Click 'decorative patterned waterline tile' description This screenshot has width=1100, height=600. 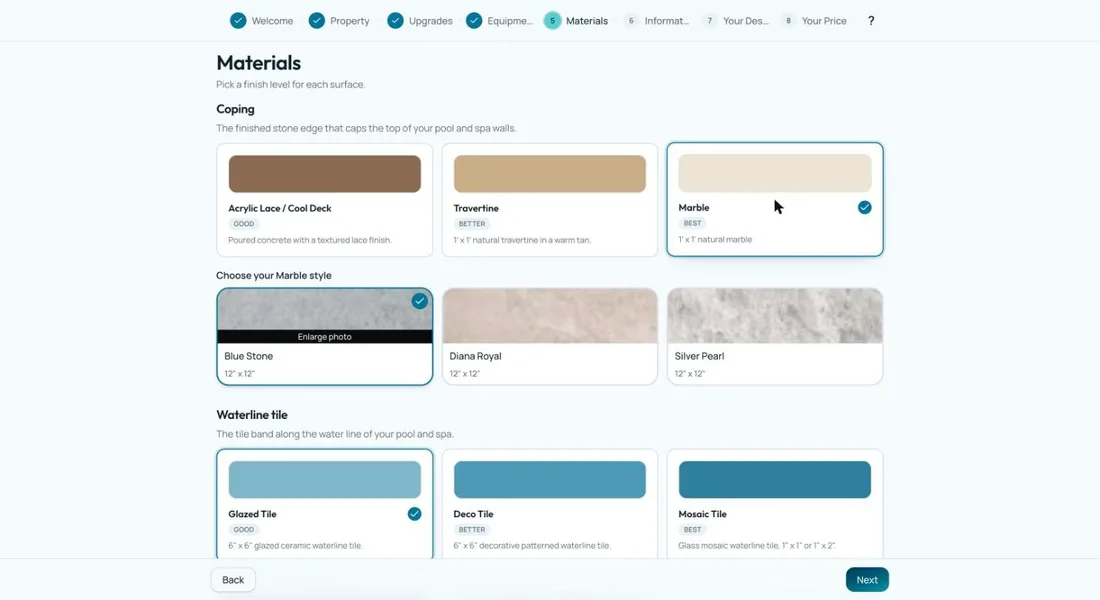click(x=532, y=546)
